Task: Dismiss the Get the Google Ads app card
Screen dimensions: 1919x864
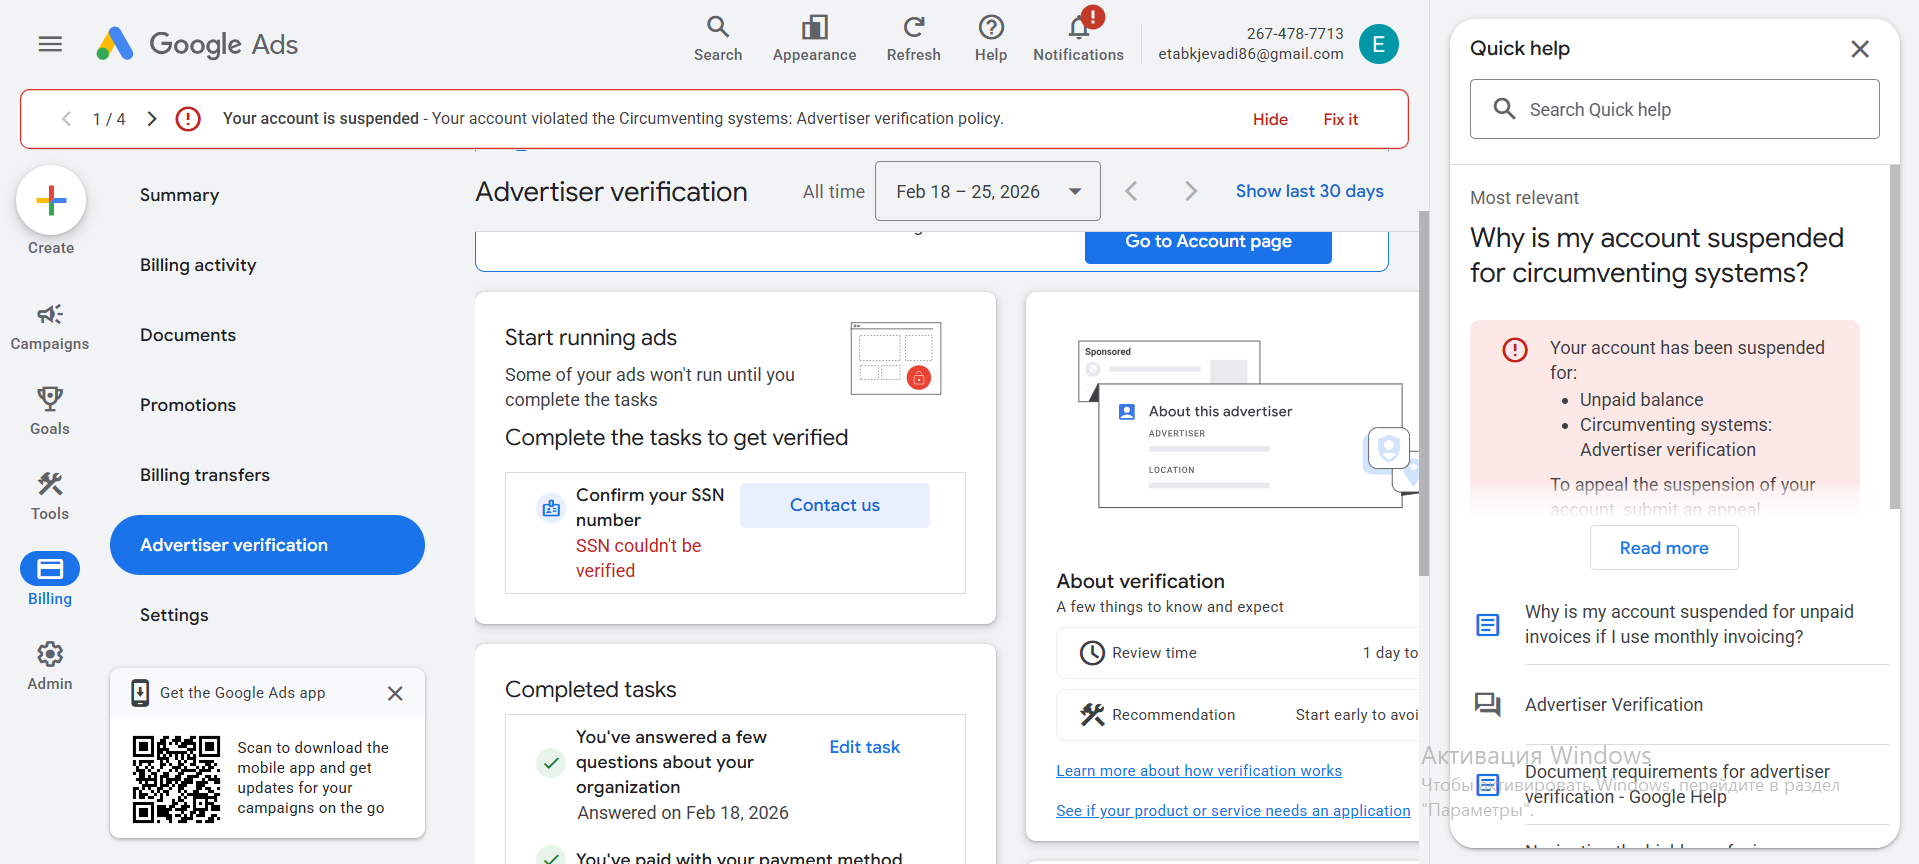Action: 395,693
